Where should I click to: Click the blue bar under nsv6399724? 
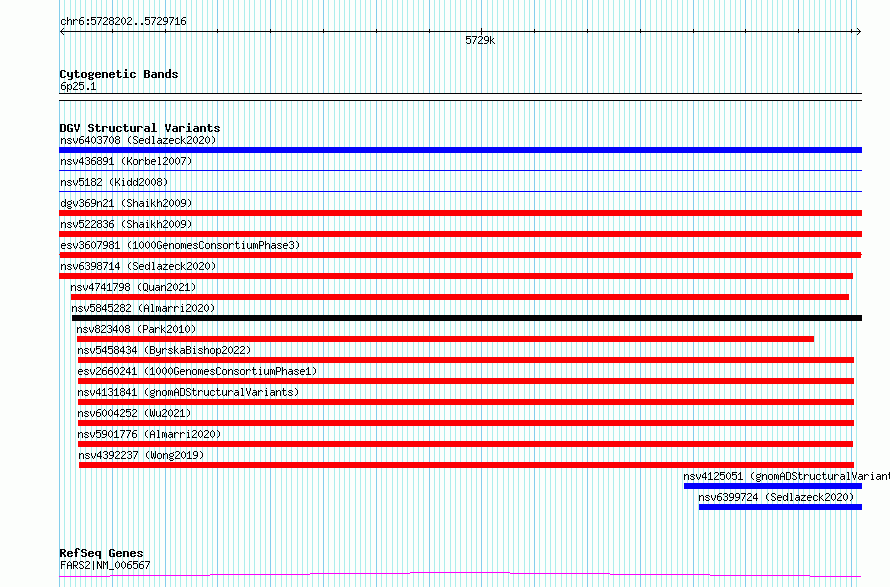(x=780, y=507)
